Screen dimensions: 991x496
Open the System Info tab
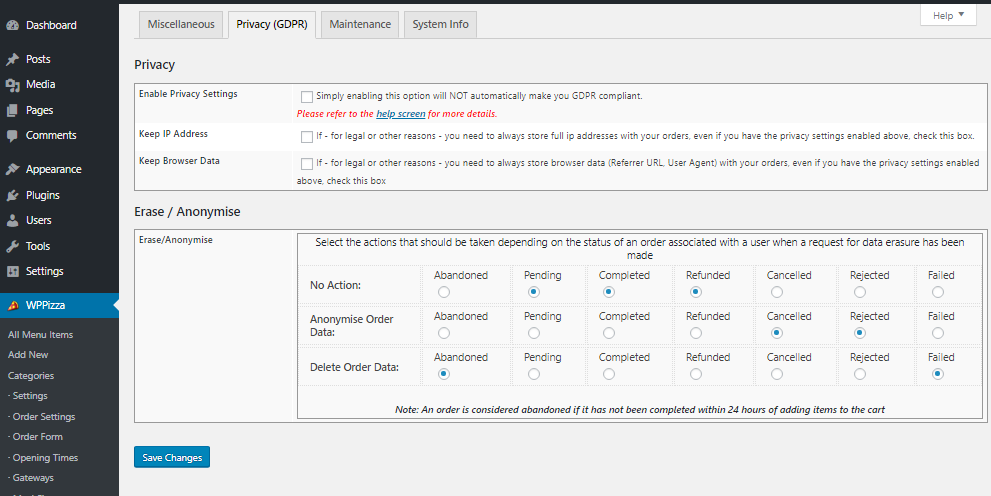pos(440,25)
